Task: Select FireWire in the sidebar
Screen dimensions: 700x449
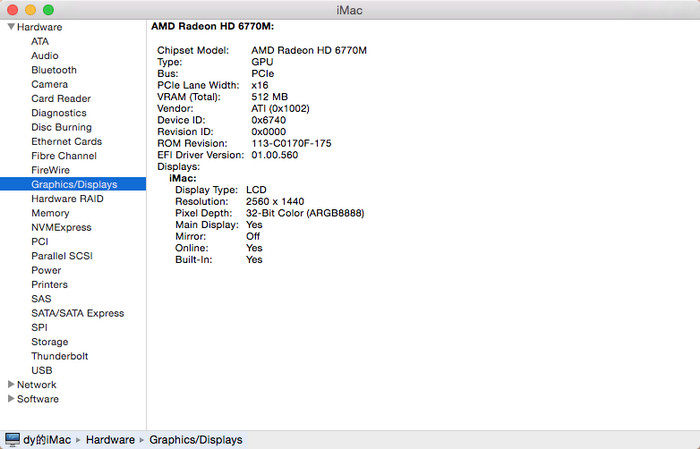Action: point(50,170)
